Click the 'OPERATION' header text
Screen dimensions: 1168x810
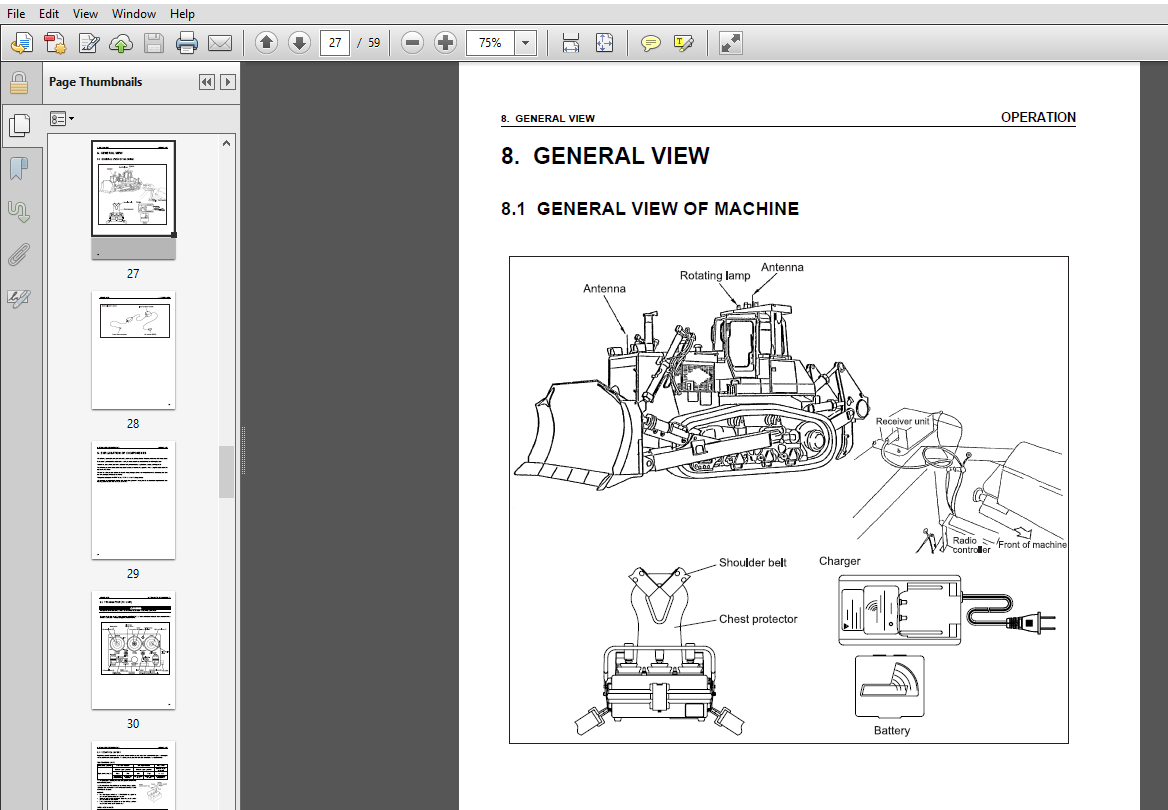1038,117
